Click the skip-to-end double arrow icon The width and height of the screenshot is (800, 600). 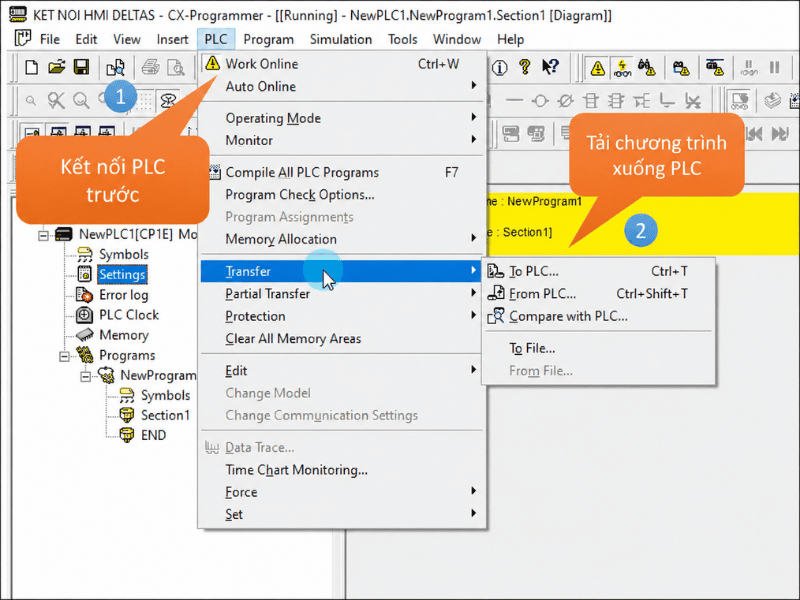pos(780,134)
